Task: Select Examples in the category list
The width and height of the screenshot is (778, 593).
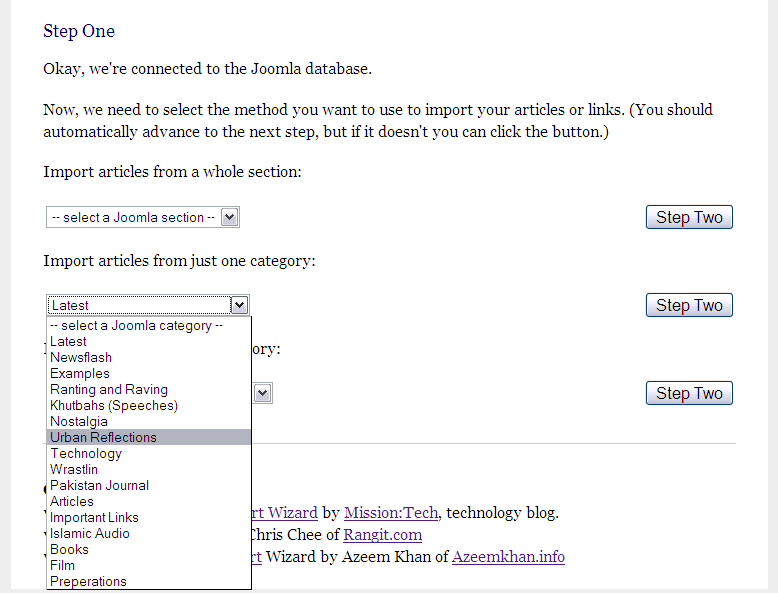Action: pos(80,373)
